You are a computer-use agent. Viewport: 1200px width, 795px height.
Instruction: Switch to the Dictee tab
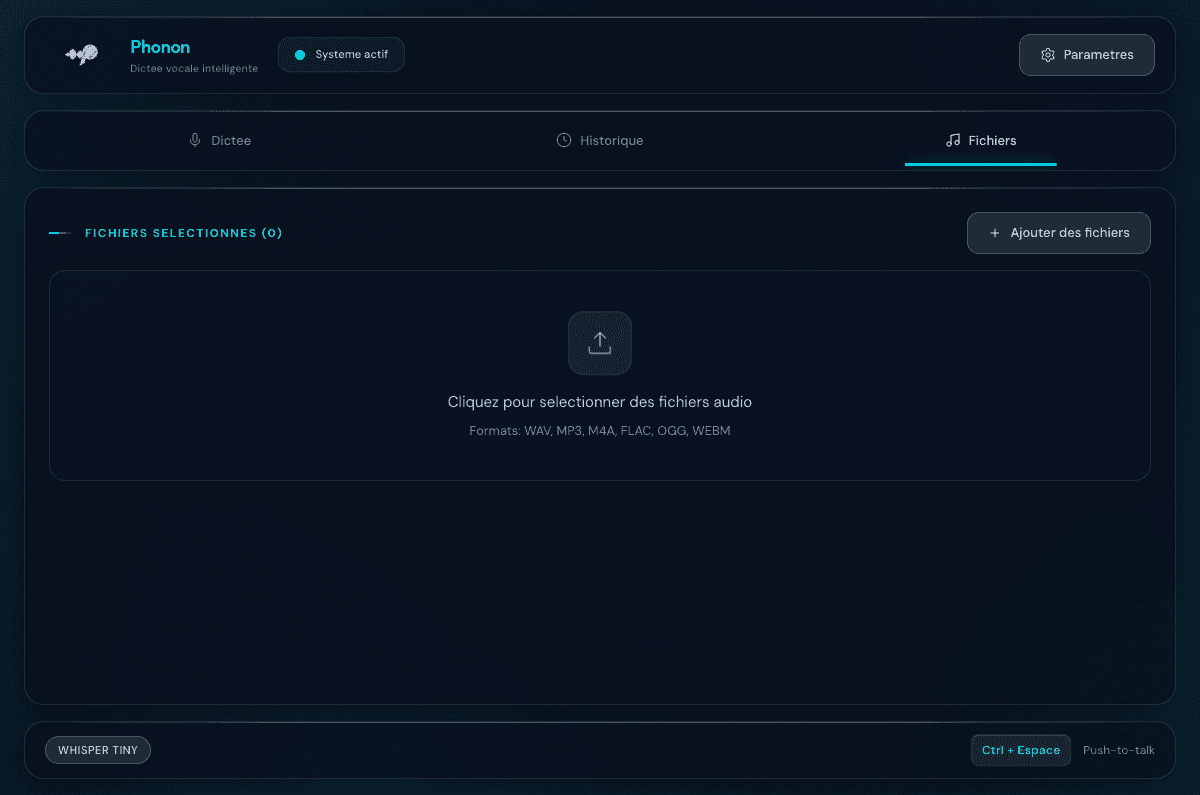point(219,140)
